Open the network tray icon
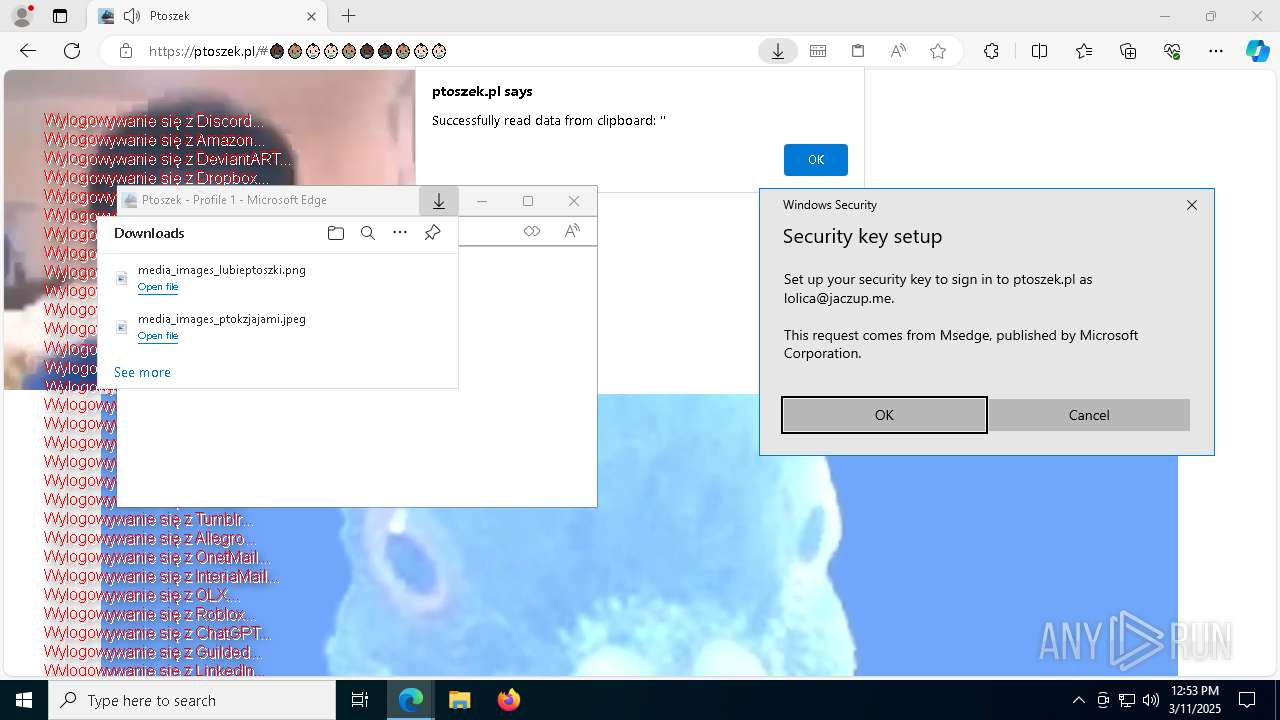 click(1126, 700)
